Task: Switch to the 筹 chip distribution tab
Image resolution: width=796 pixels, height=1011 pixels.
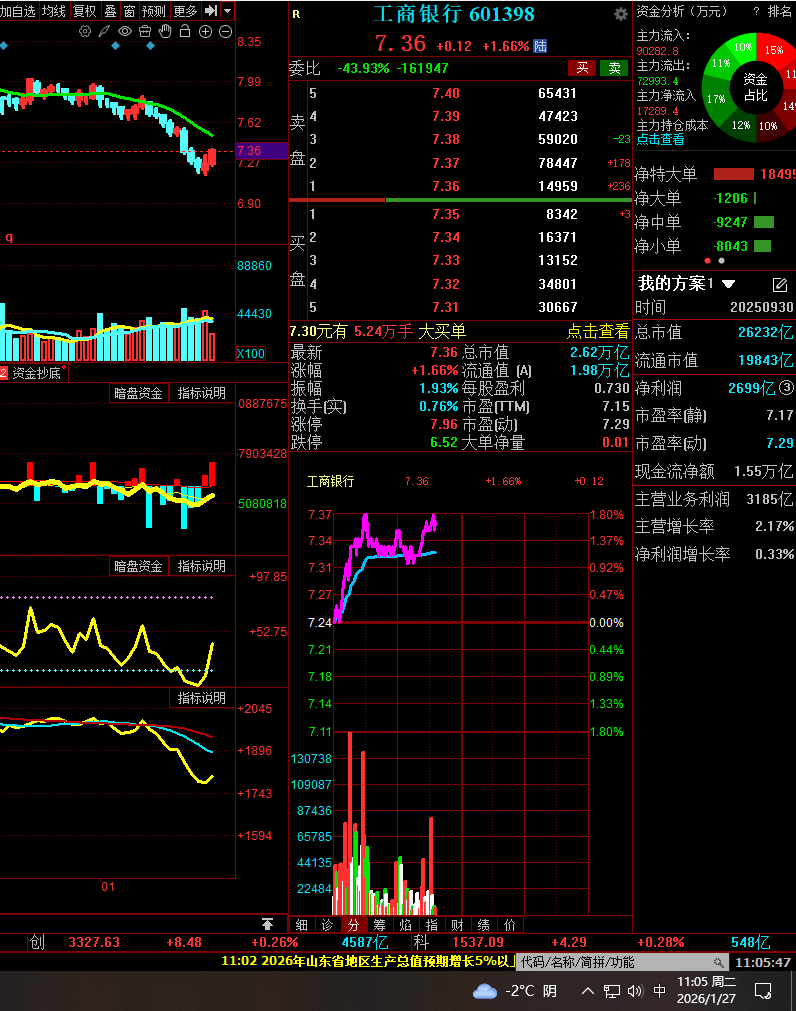Action: 380,925
